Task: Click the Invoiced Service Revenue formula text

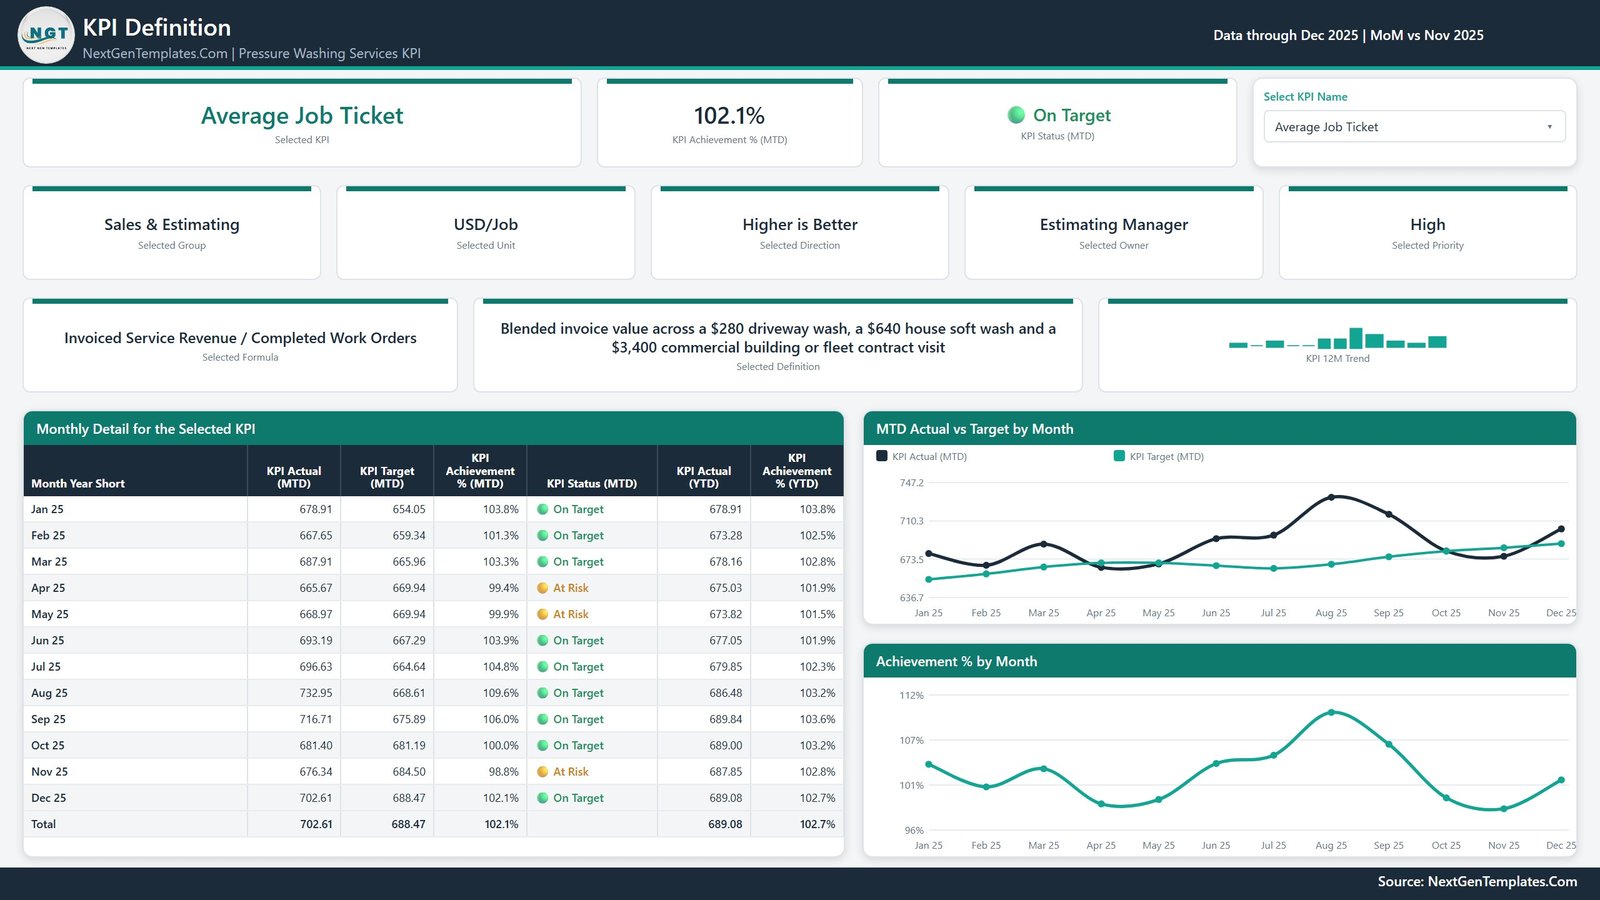Action: [x=240, y=338]
